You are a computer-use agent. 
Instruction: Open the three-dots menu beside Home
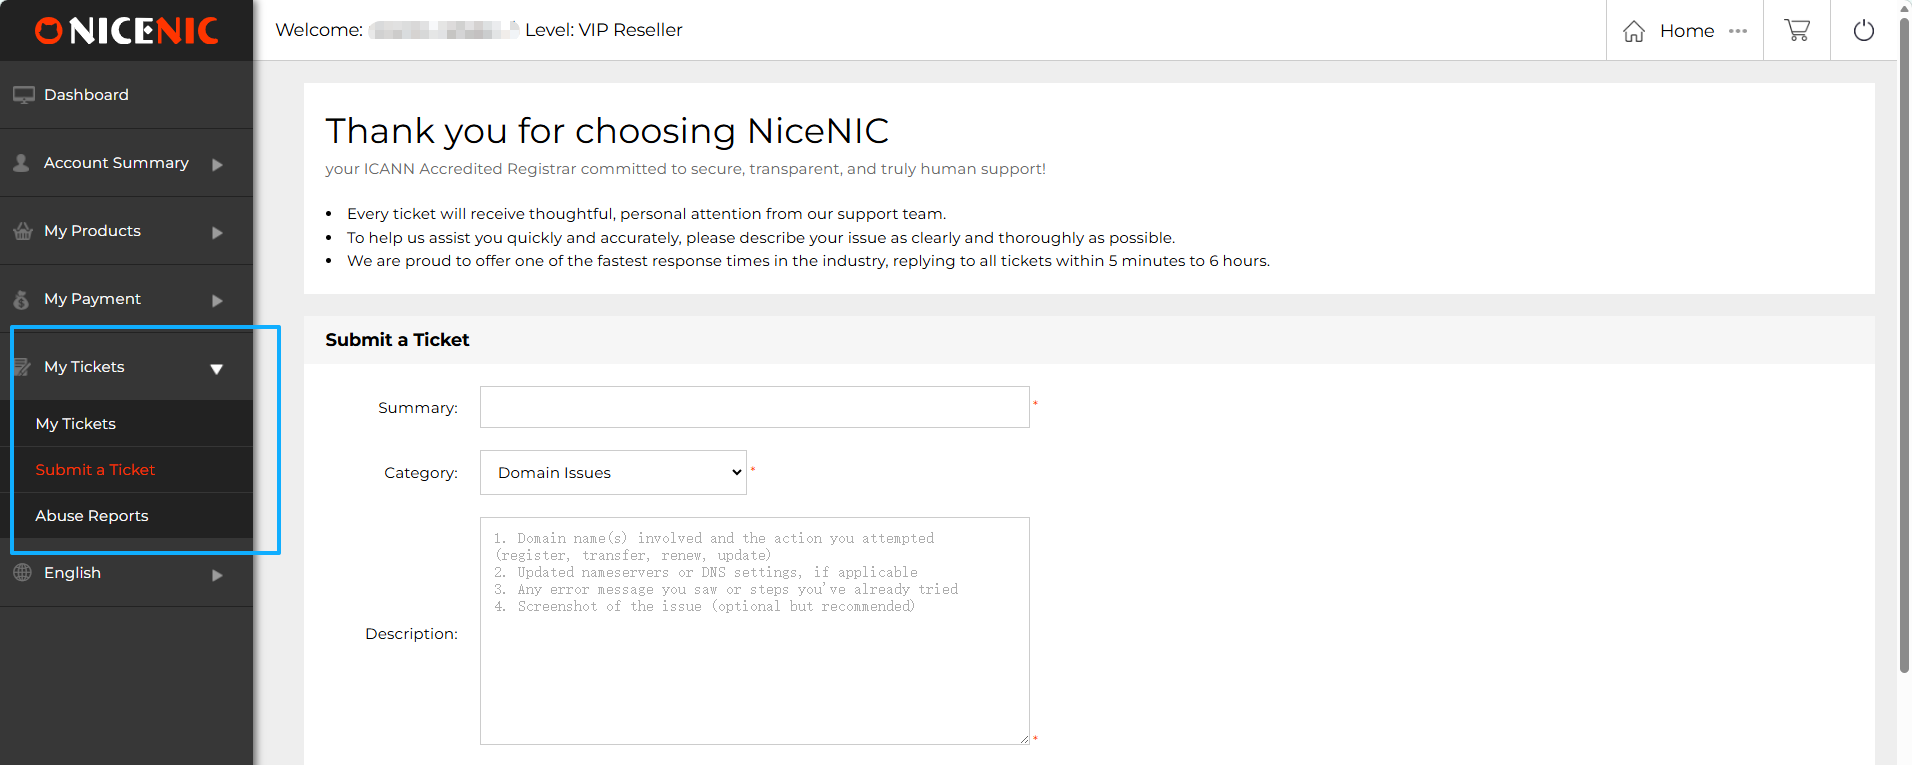[1738, 31]
